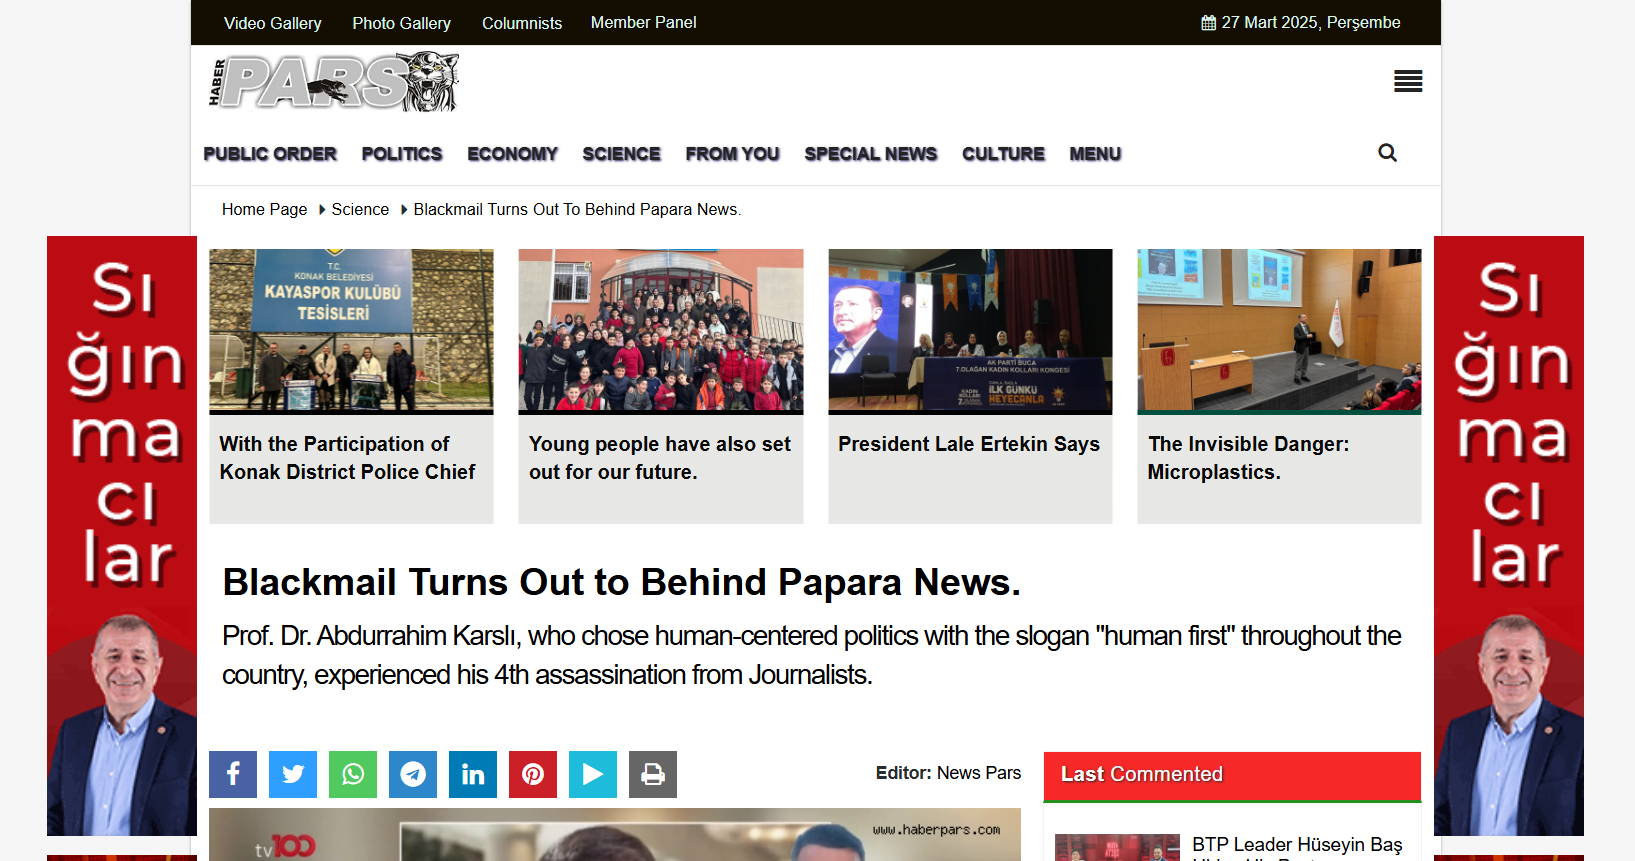Image resolution: width=1635 pixels, height=861 pixels.
Task: Click the calendar icon beside the date
Action: [1208, 23]
